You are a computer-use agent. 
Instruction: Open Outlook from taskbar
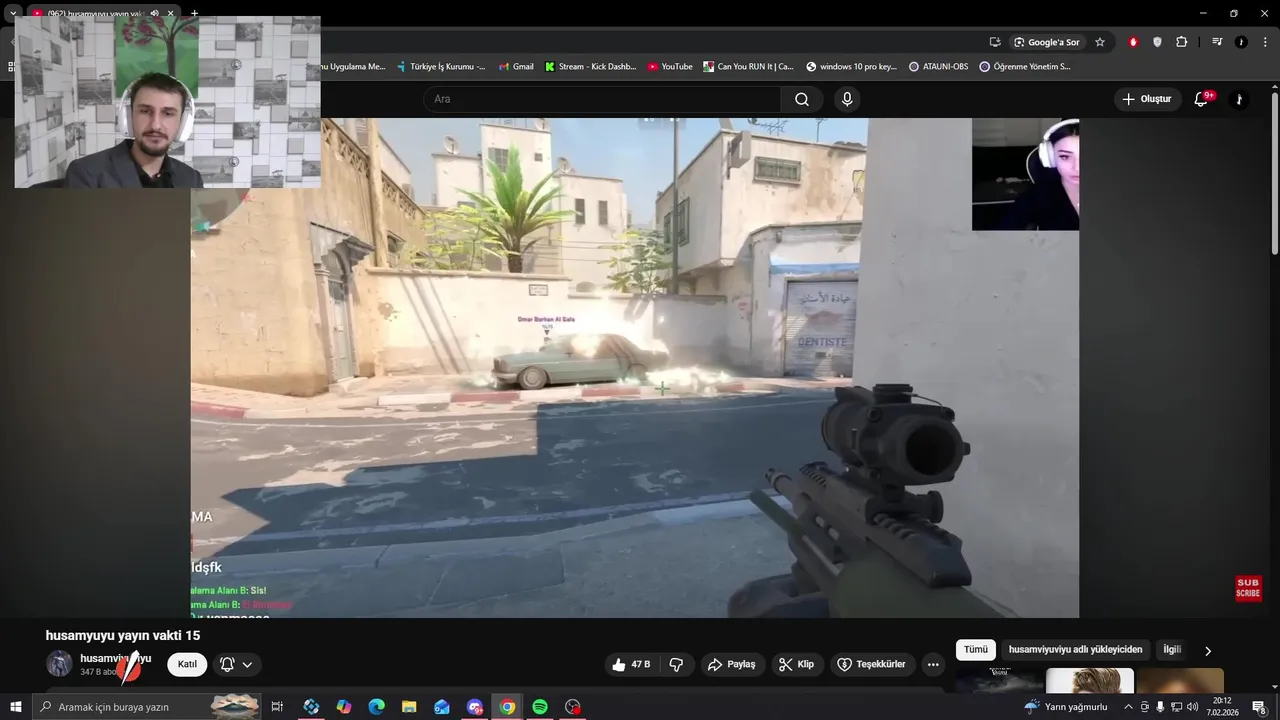[442, 707]
